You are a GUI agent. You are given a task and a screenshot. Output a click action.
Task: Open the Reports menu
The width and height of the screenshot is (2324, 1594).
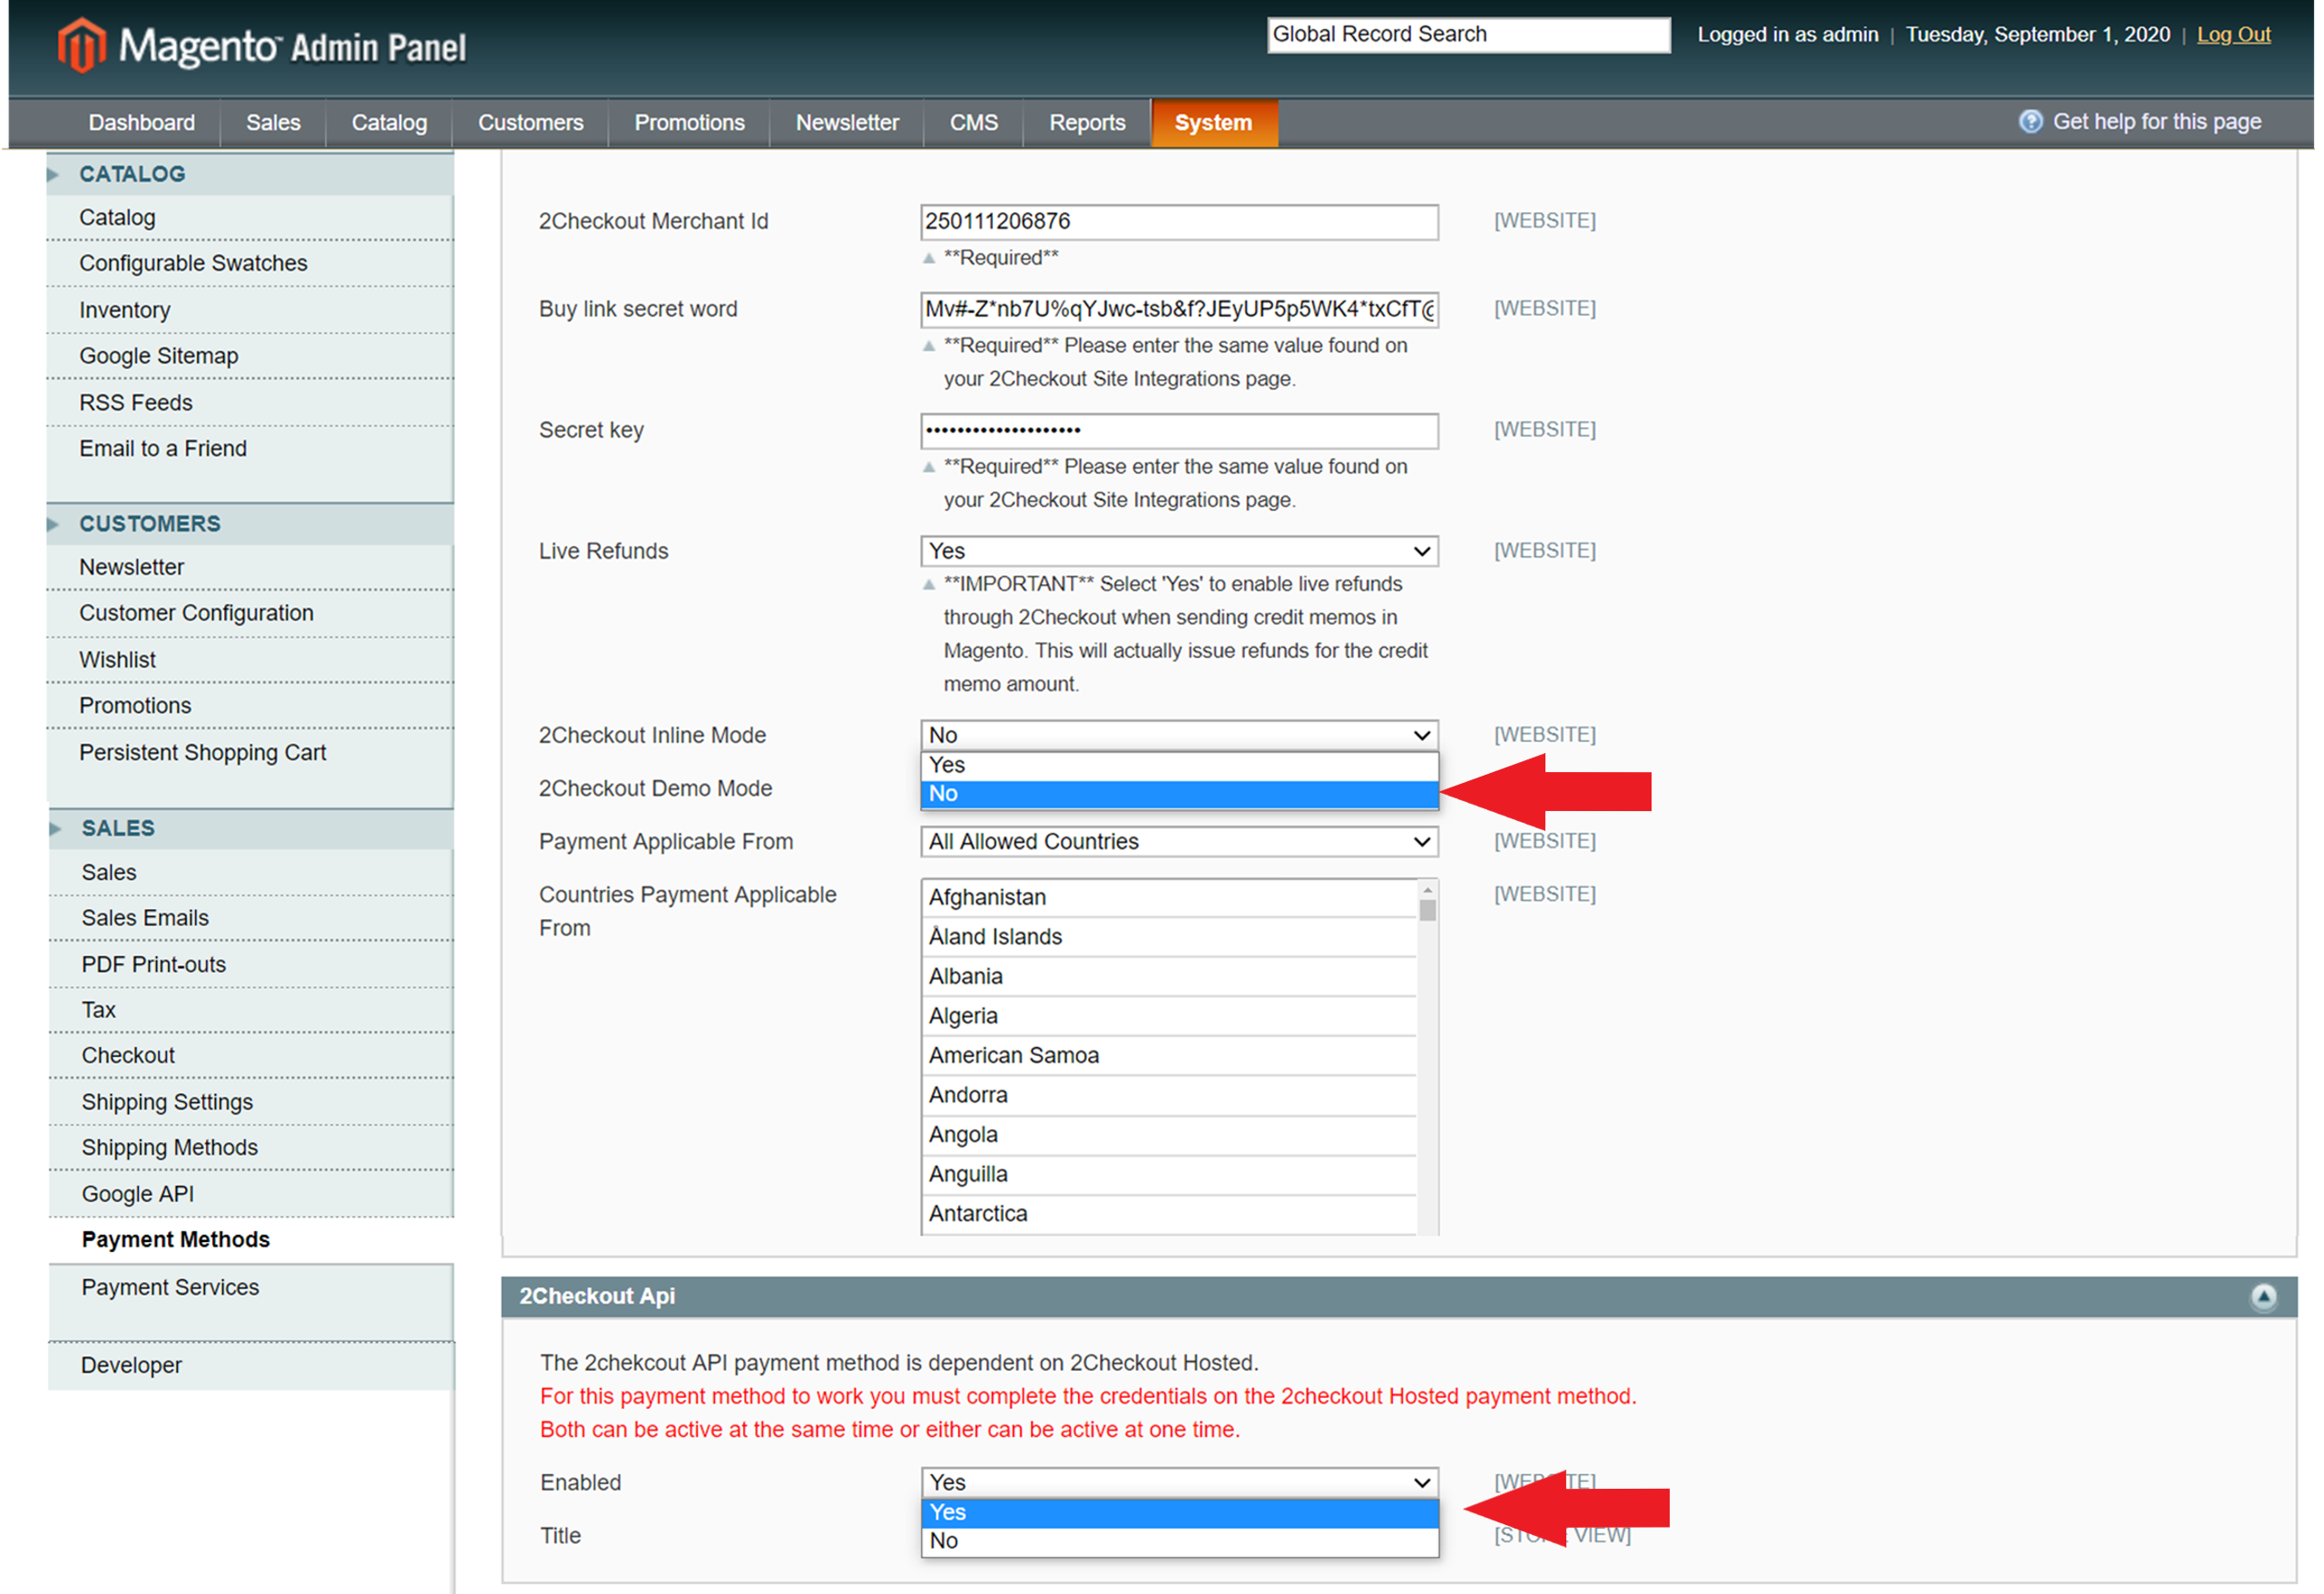(x=1087, y=123)
